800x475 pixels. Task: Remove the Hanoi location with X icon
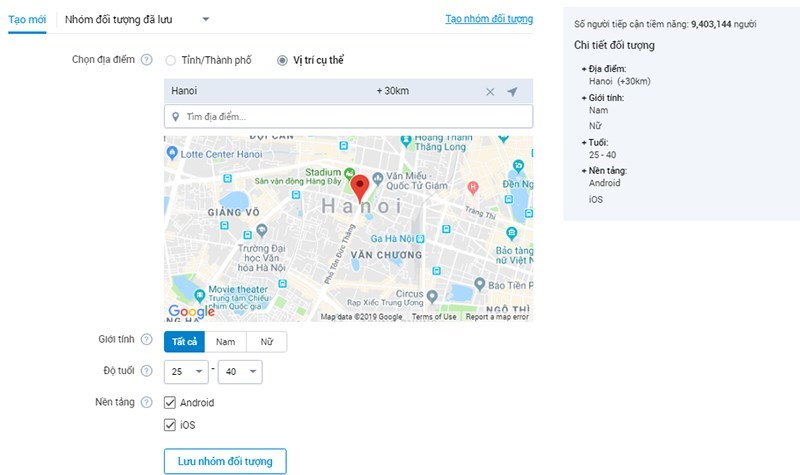(490, 92)
